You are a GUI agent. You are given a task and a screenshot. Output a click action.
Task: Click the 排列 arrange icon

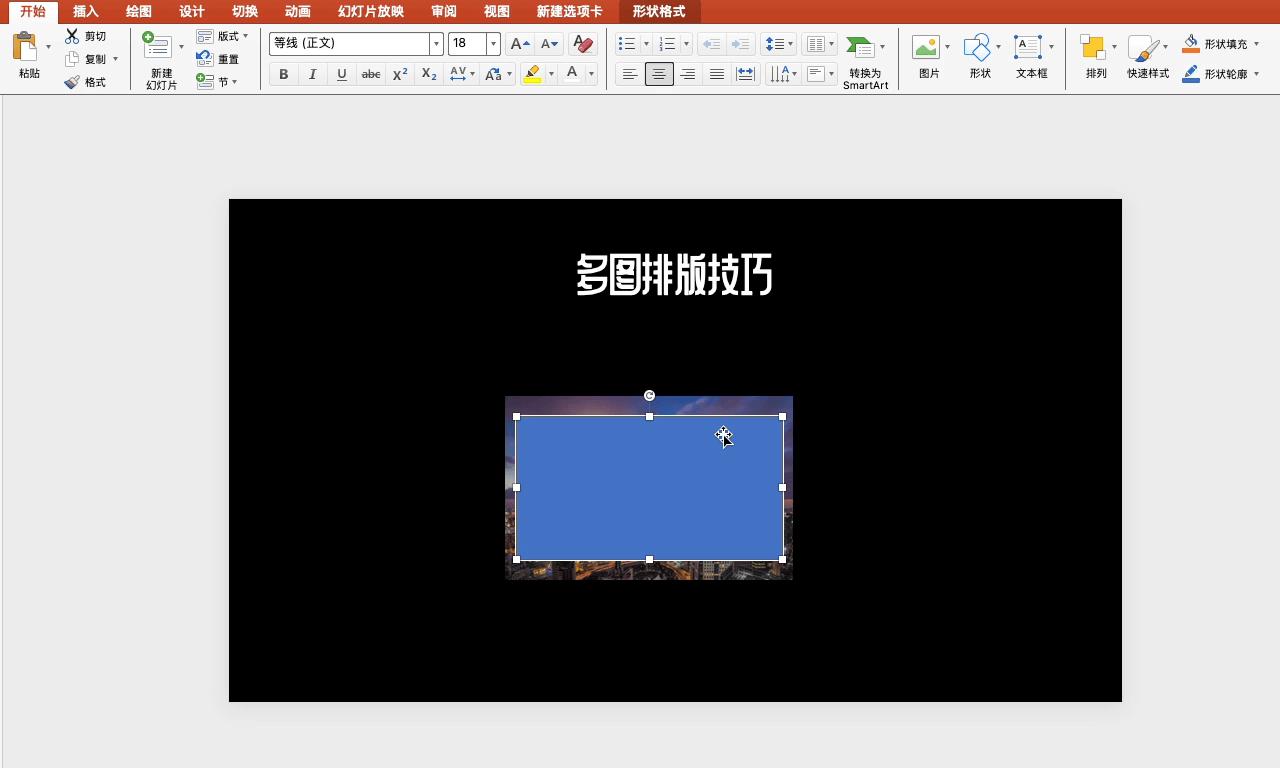click(x=1094, y=45)
